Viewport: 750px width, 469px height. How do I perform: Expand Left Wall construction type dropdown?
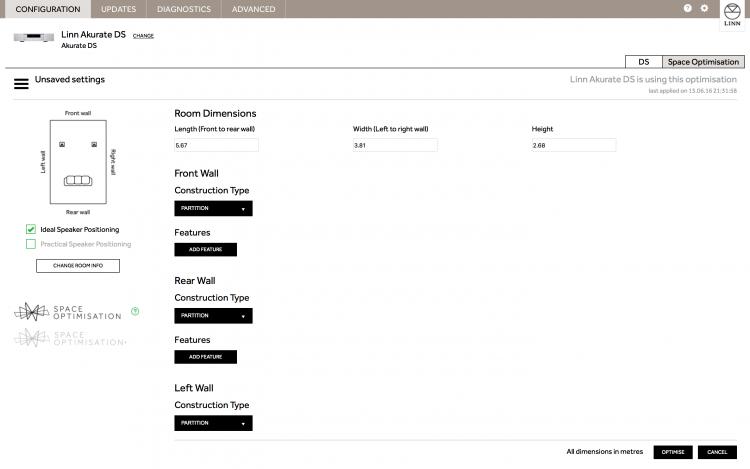[213, 423]
